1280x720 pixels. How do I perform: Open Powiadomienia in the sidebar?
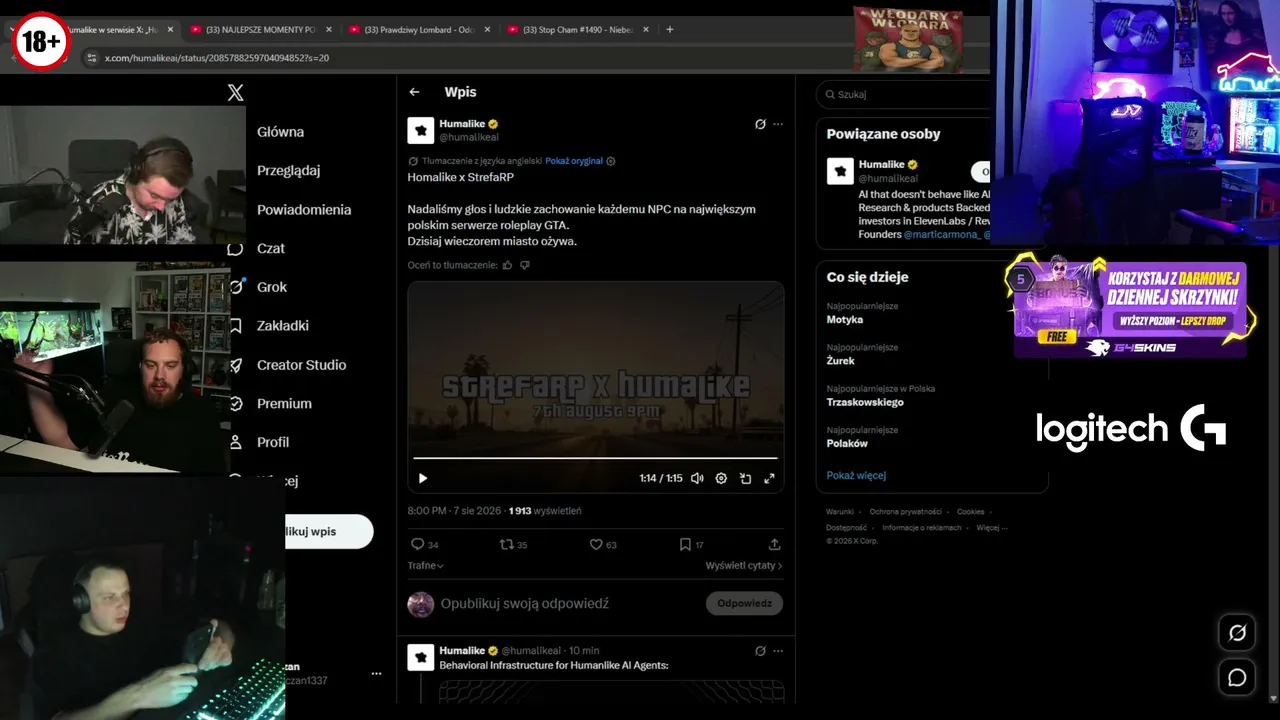(304, 210)
